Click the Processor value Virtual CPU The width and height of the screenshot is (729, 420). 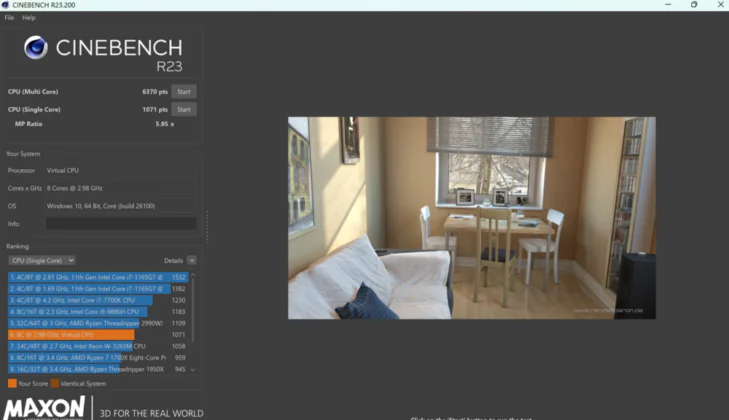point(63,171)
